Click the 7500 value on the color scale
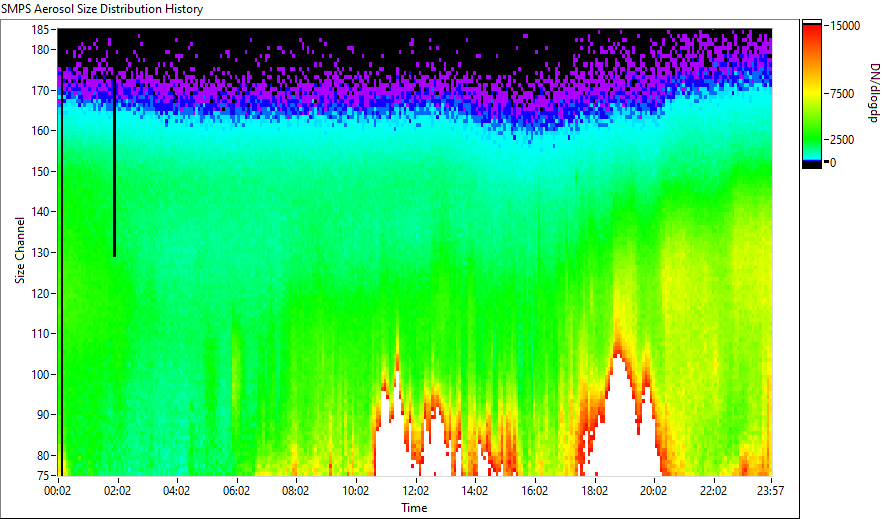The height and width of the screenshot is (519, 884). click(842, 94)
